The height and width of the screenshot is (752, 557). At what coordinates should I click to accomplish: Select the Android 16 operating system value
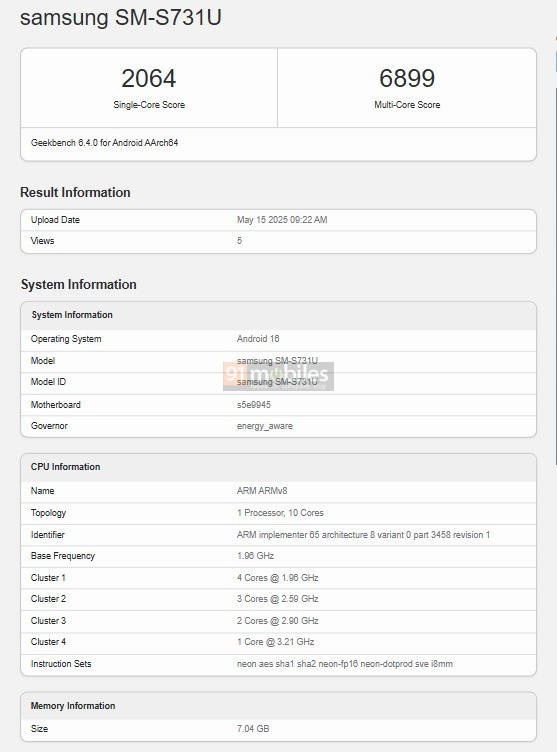click(x=258, y=339)
